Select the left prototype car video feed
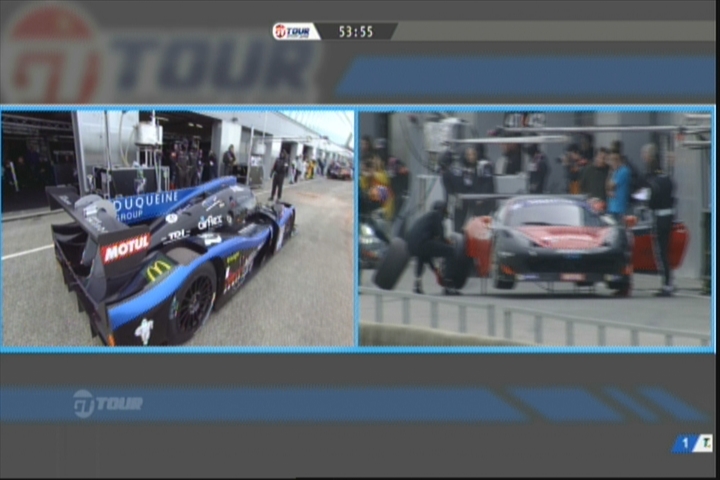The height and width of the screenshot is (480, 720). tap(178, 228)
